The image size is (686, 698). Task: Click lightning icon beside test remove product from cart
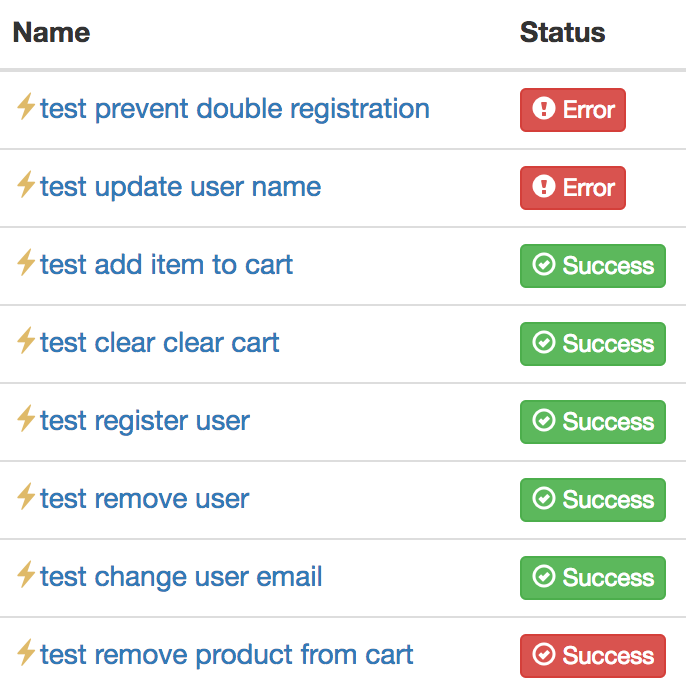(26, 652)
